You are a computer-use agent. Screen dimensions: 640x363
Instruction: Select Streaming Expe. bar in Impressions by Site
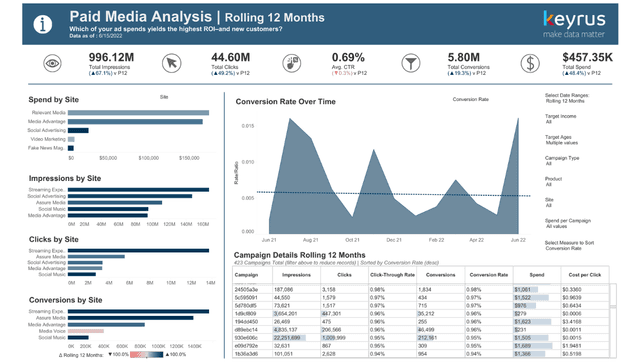coord(138,190)
